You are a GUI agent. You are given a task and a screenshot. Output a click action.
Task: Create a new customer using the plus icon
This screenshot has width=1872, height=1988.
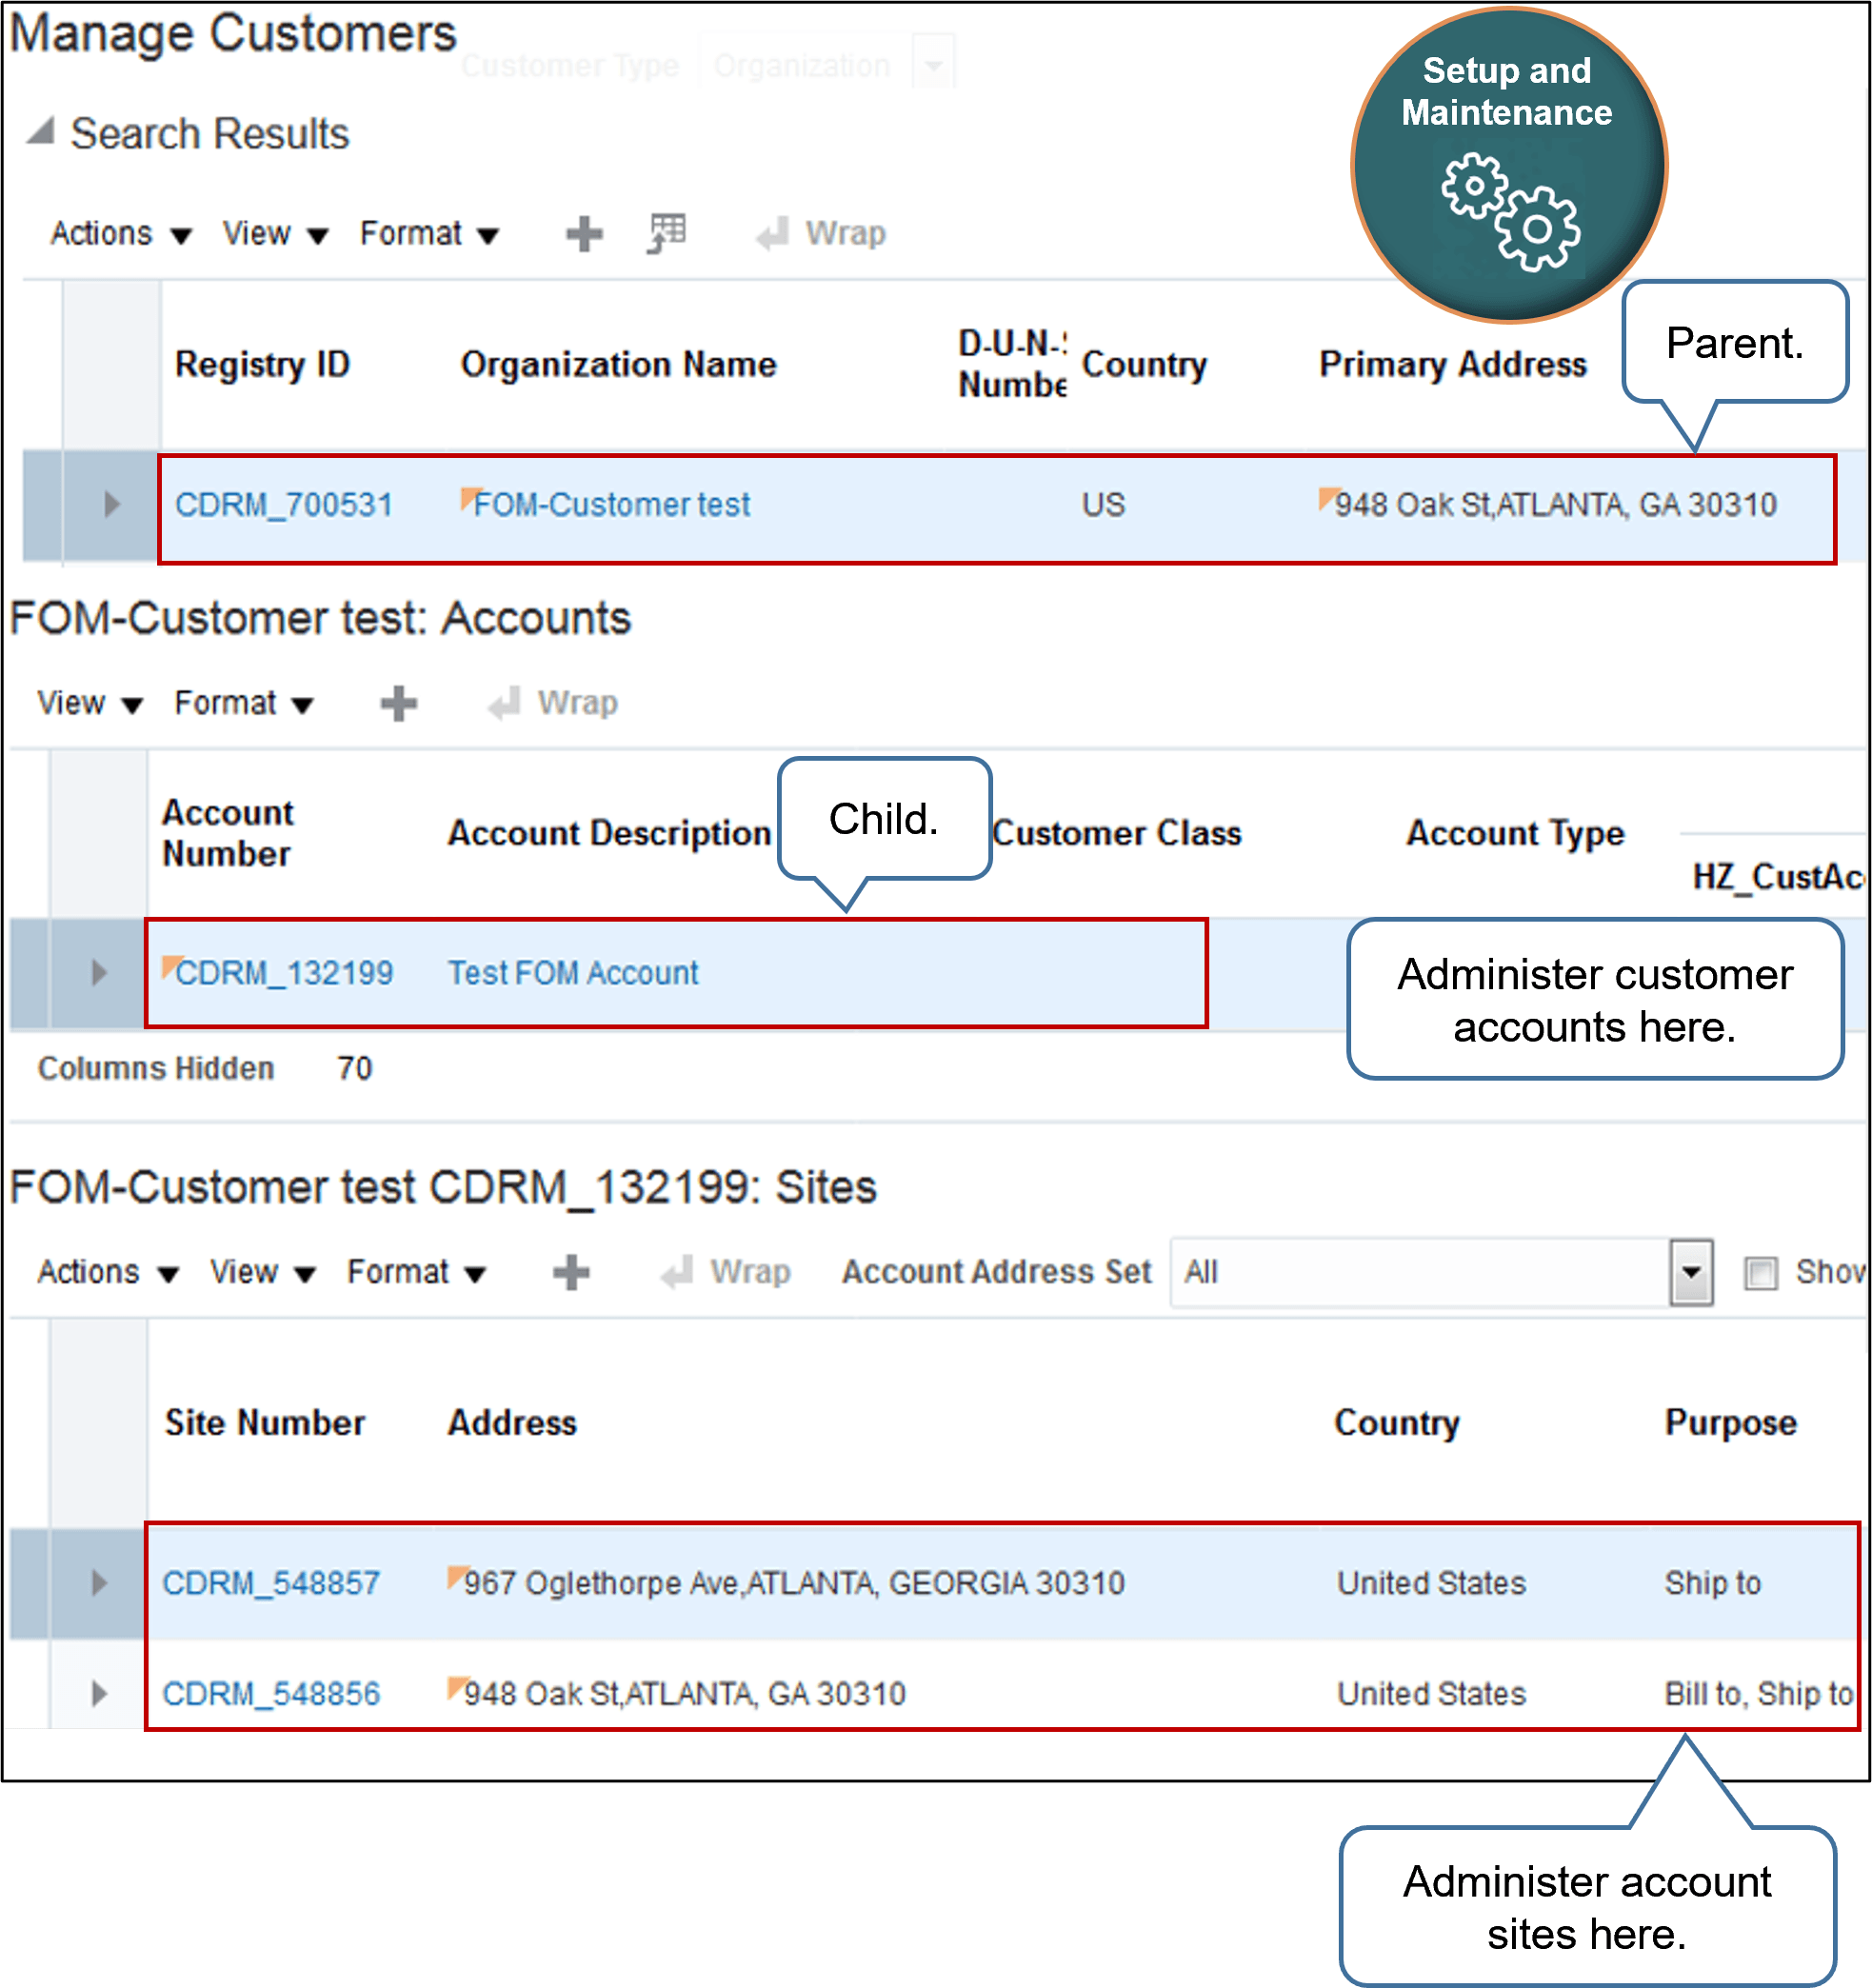click(583, 233)
